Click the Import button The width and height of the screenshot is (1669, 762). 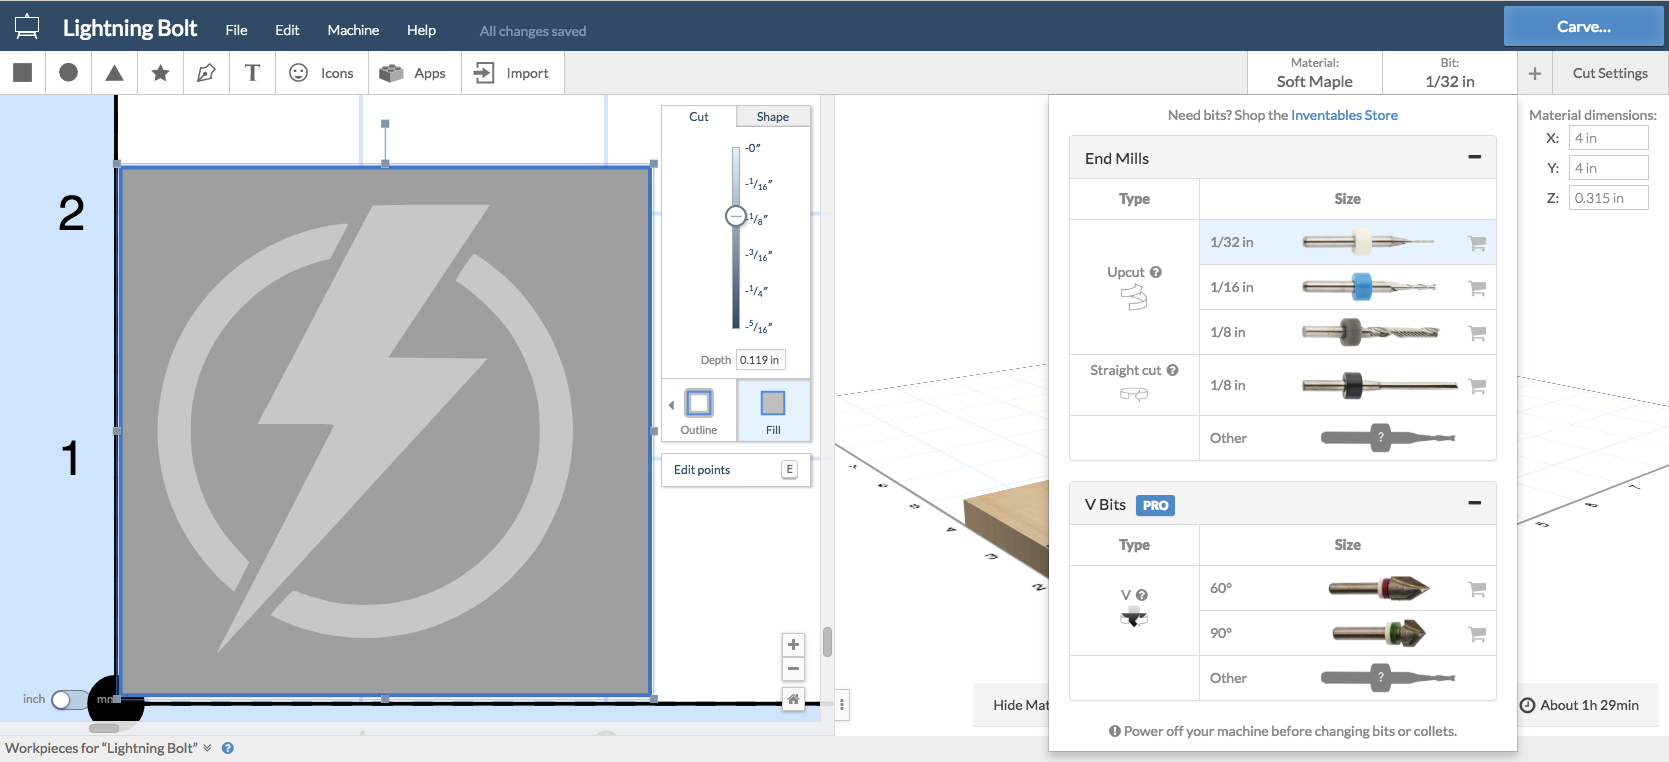point(512,73)
